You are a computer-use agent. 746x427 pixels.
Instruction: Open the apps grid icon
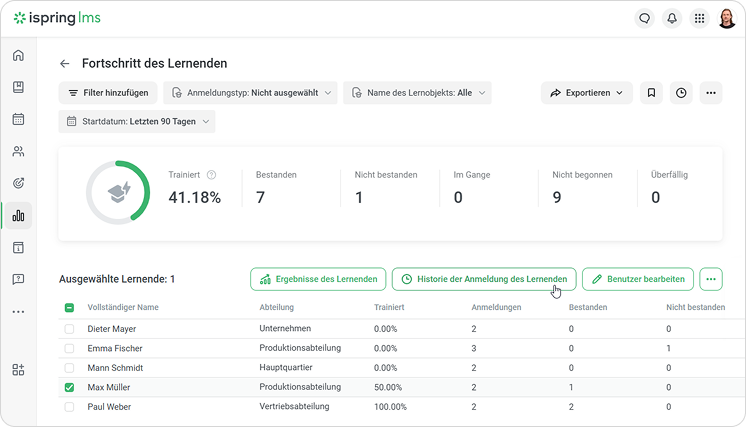(x=699, y=19)
